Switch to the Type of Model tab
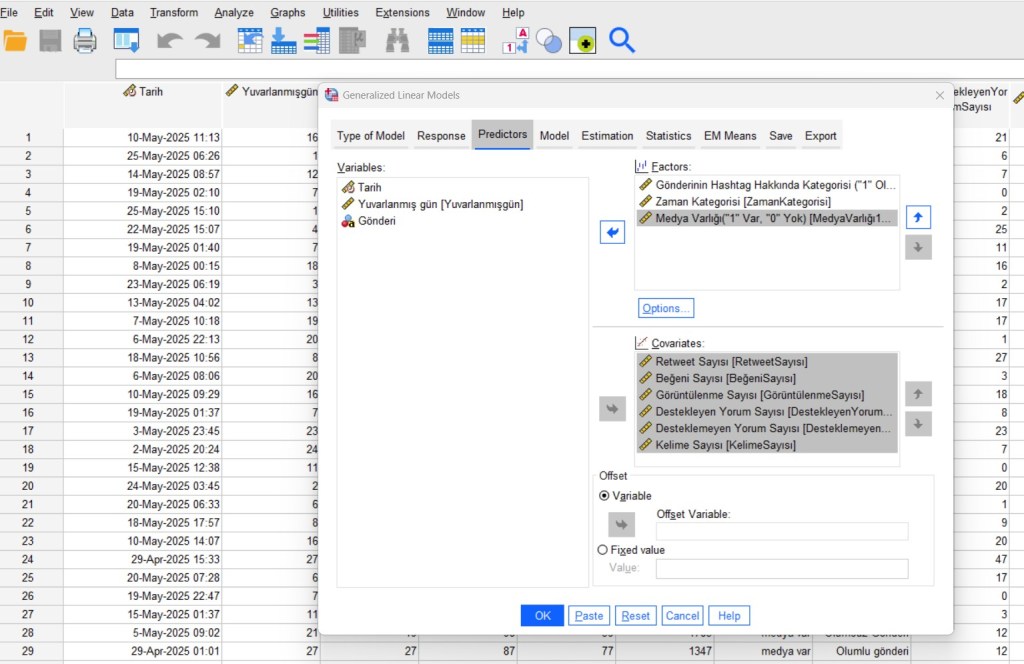 (370, 136)
